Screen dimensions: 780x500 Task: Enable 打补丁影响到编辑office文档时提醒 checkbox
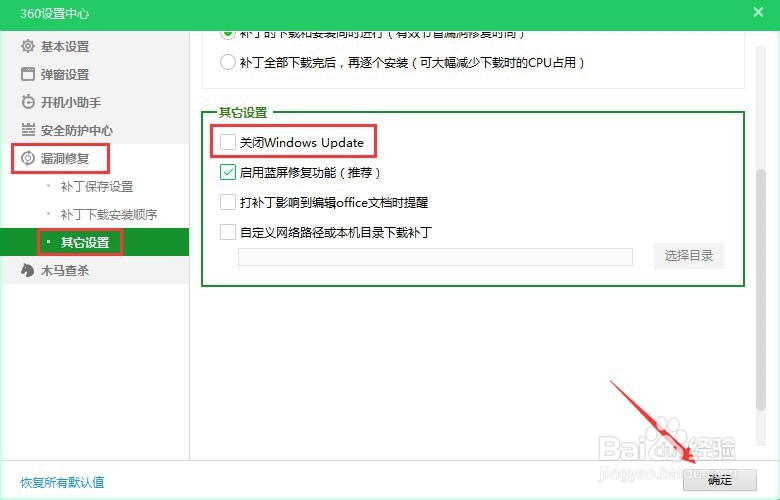point(227,202)
